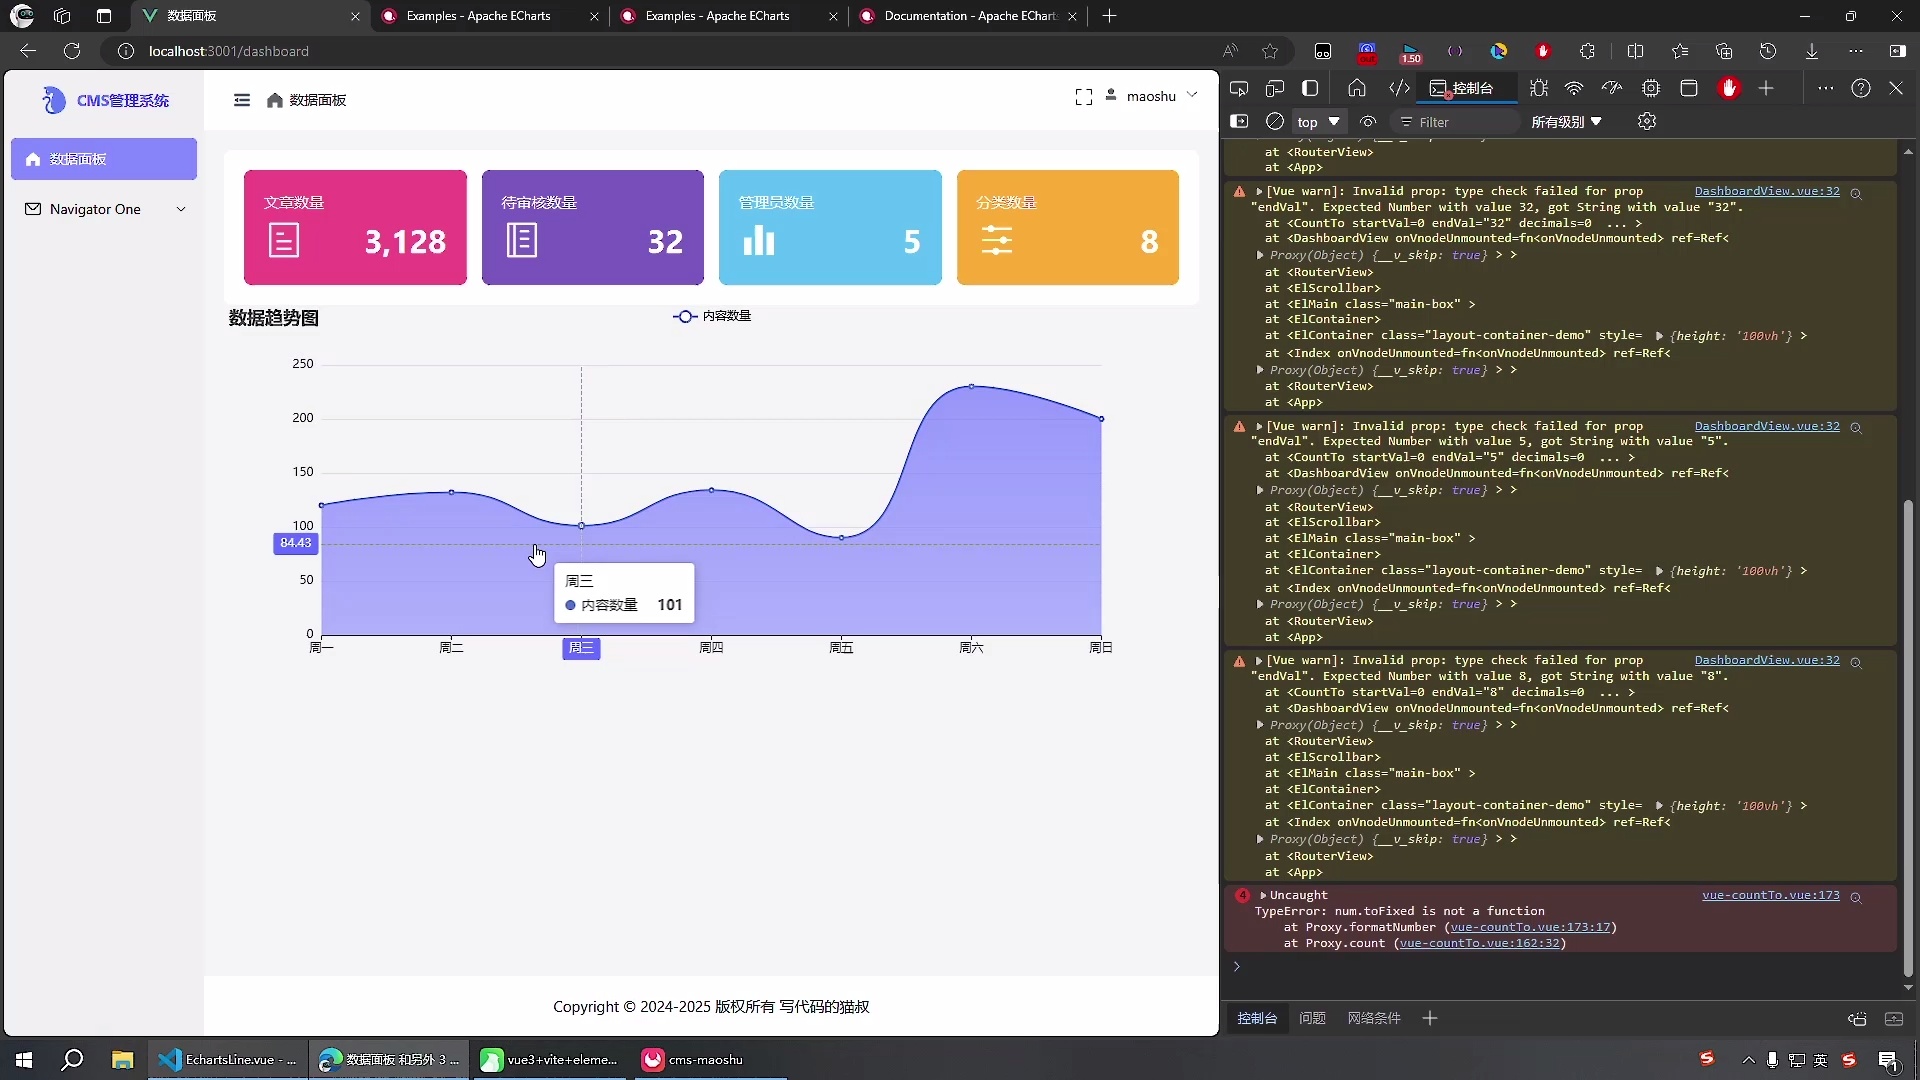Open vue-countTo.vue:162:32 stack link
This screenshot has height=1080, width=1920.
[x=1479, y=943]
